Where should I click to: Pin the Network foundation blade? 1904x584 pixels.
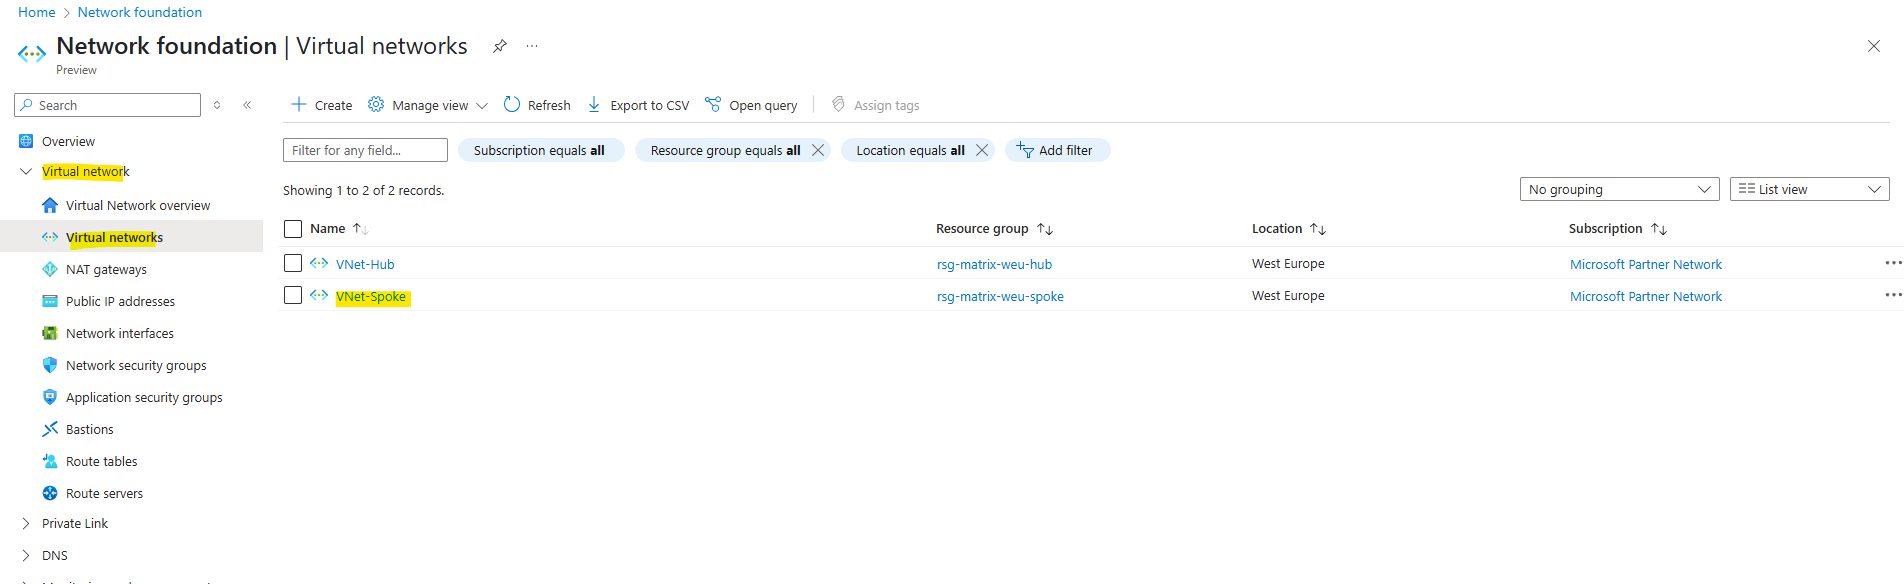(500, 46)
